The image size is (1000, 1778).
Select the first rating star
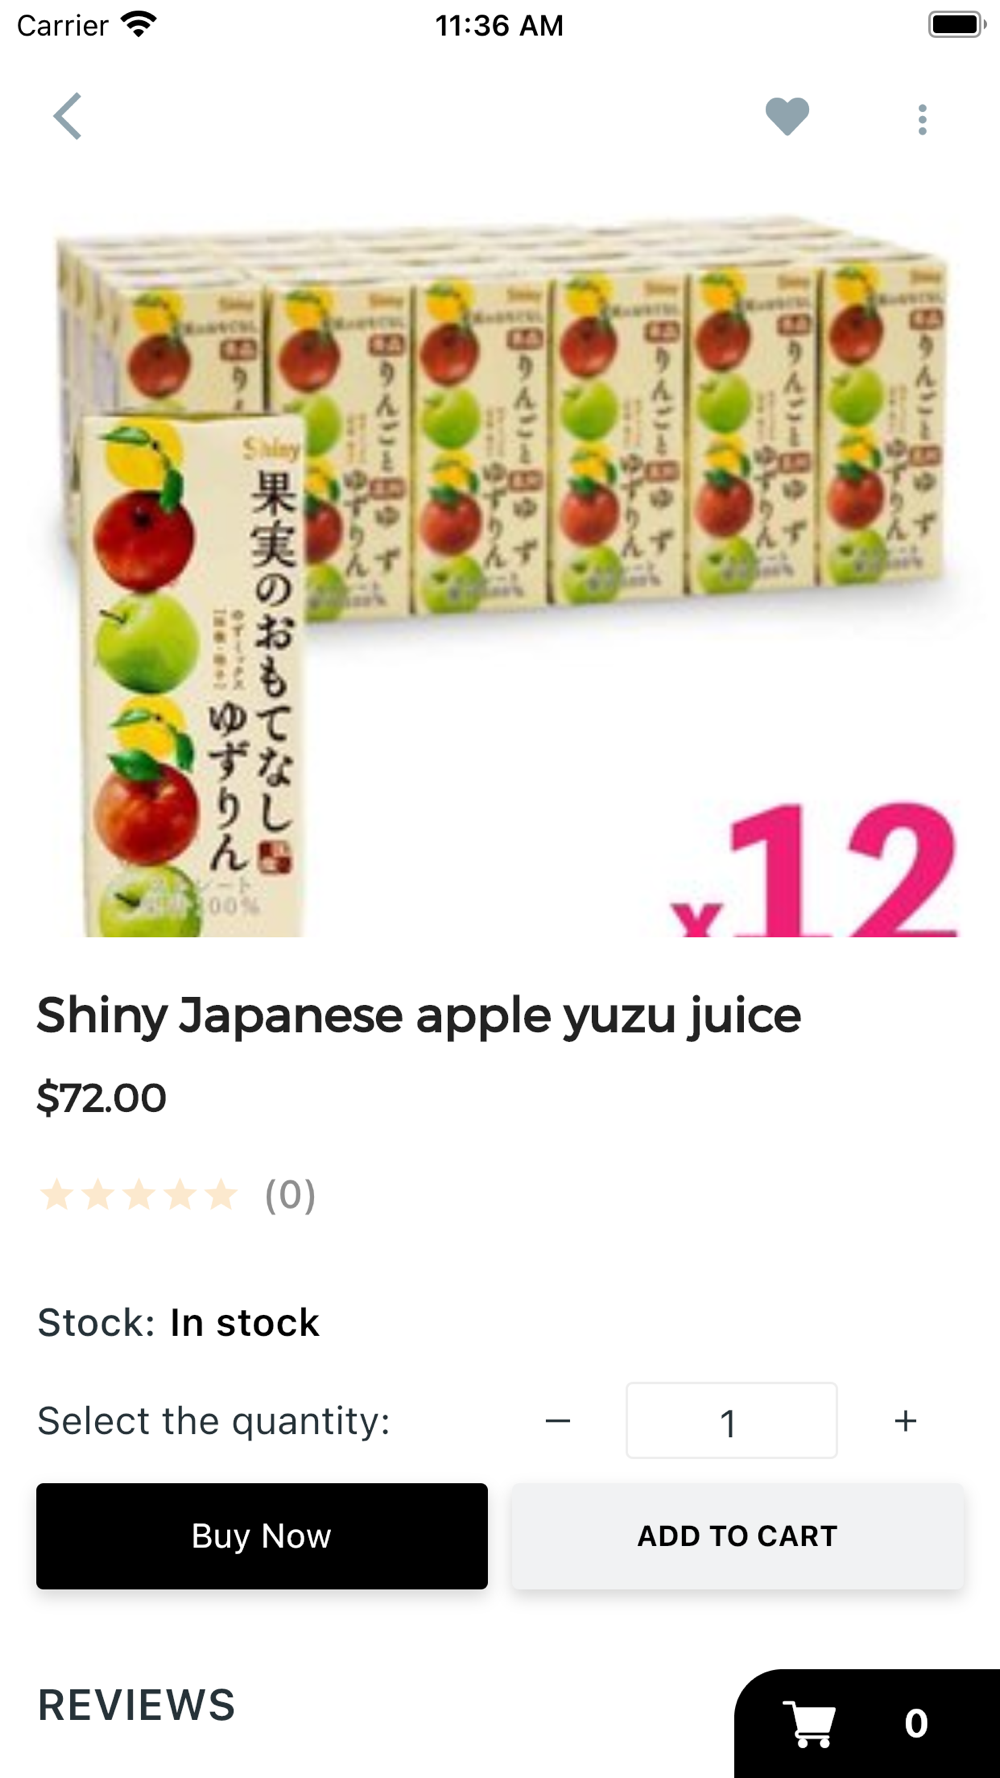pyautogui.click(x=57, y=1194)
